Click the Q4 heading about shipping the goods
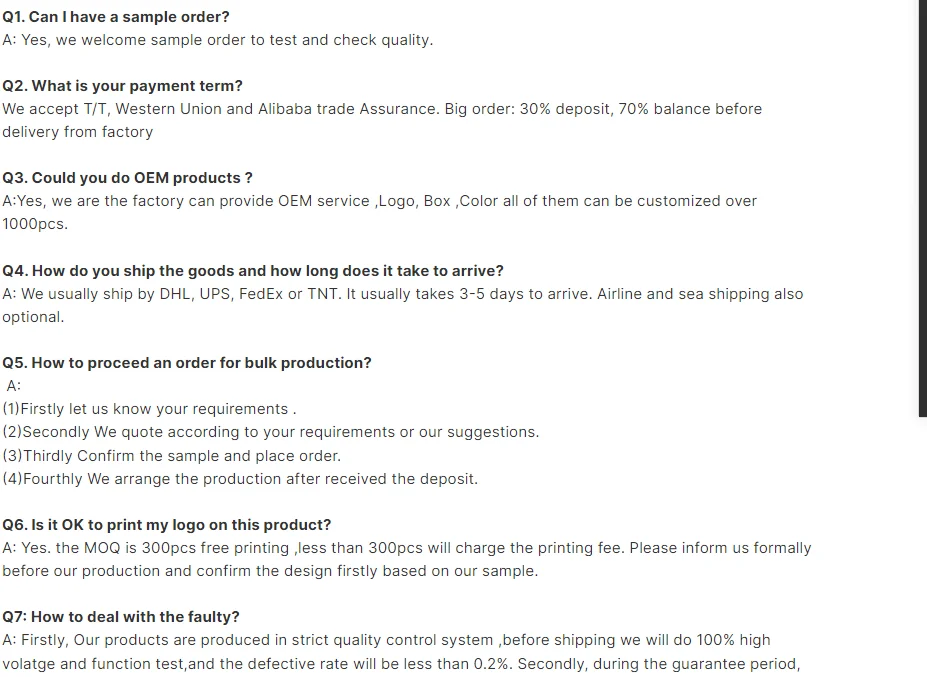 [x=253, y=271]
